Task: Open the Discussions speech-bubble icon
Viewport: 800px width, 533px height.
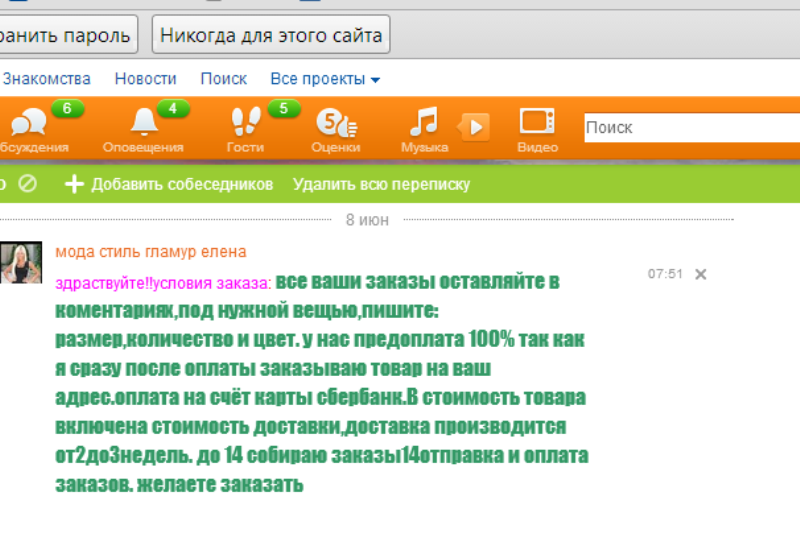Action: [28, 122]
